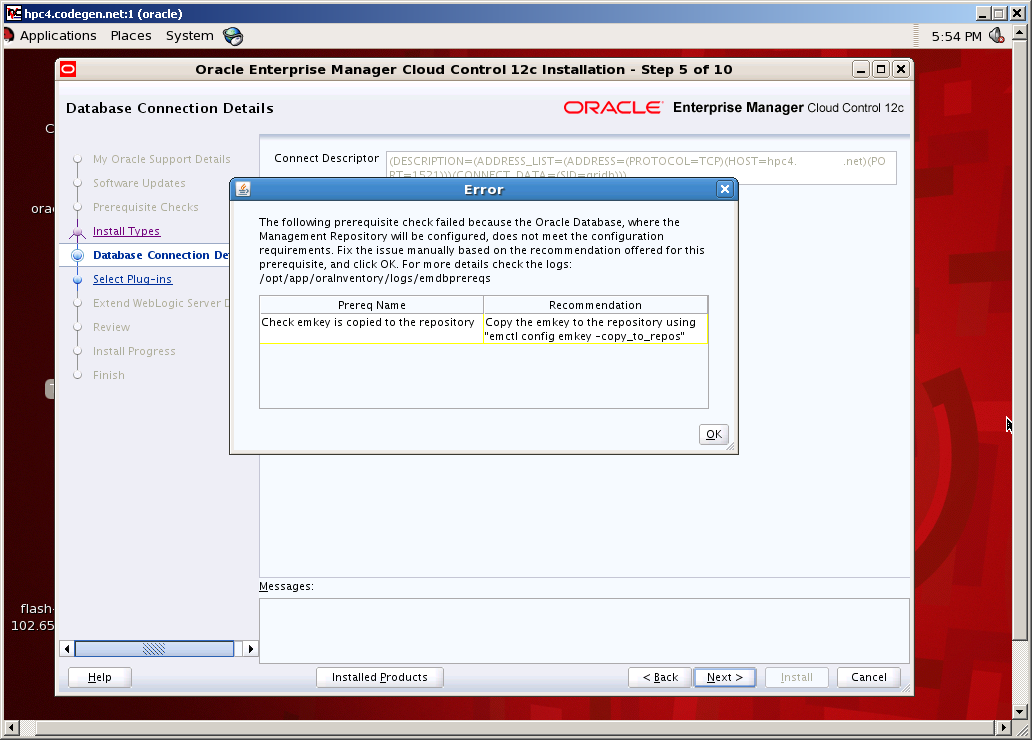The width and height of the screenshot is (1032, 740).
Task: Click OK to dismiss the error dialog
Action: [x=713, y=434]
